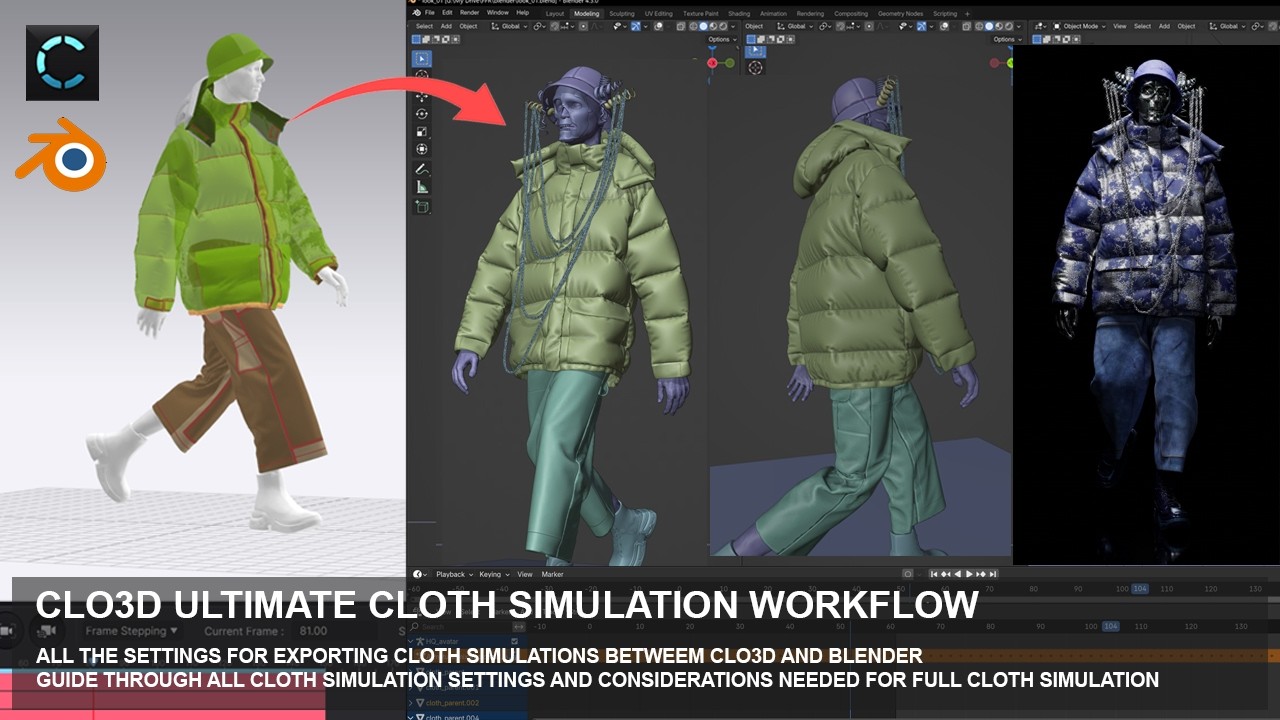Open the timeline Playback dropdown
The width and height of the screenshot is (1280, 720).
coord(454,574)
